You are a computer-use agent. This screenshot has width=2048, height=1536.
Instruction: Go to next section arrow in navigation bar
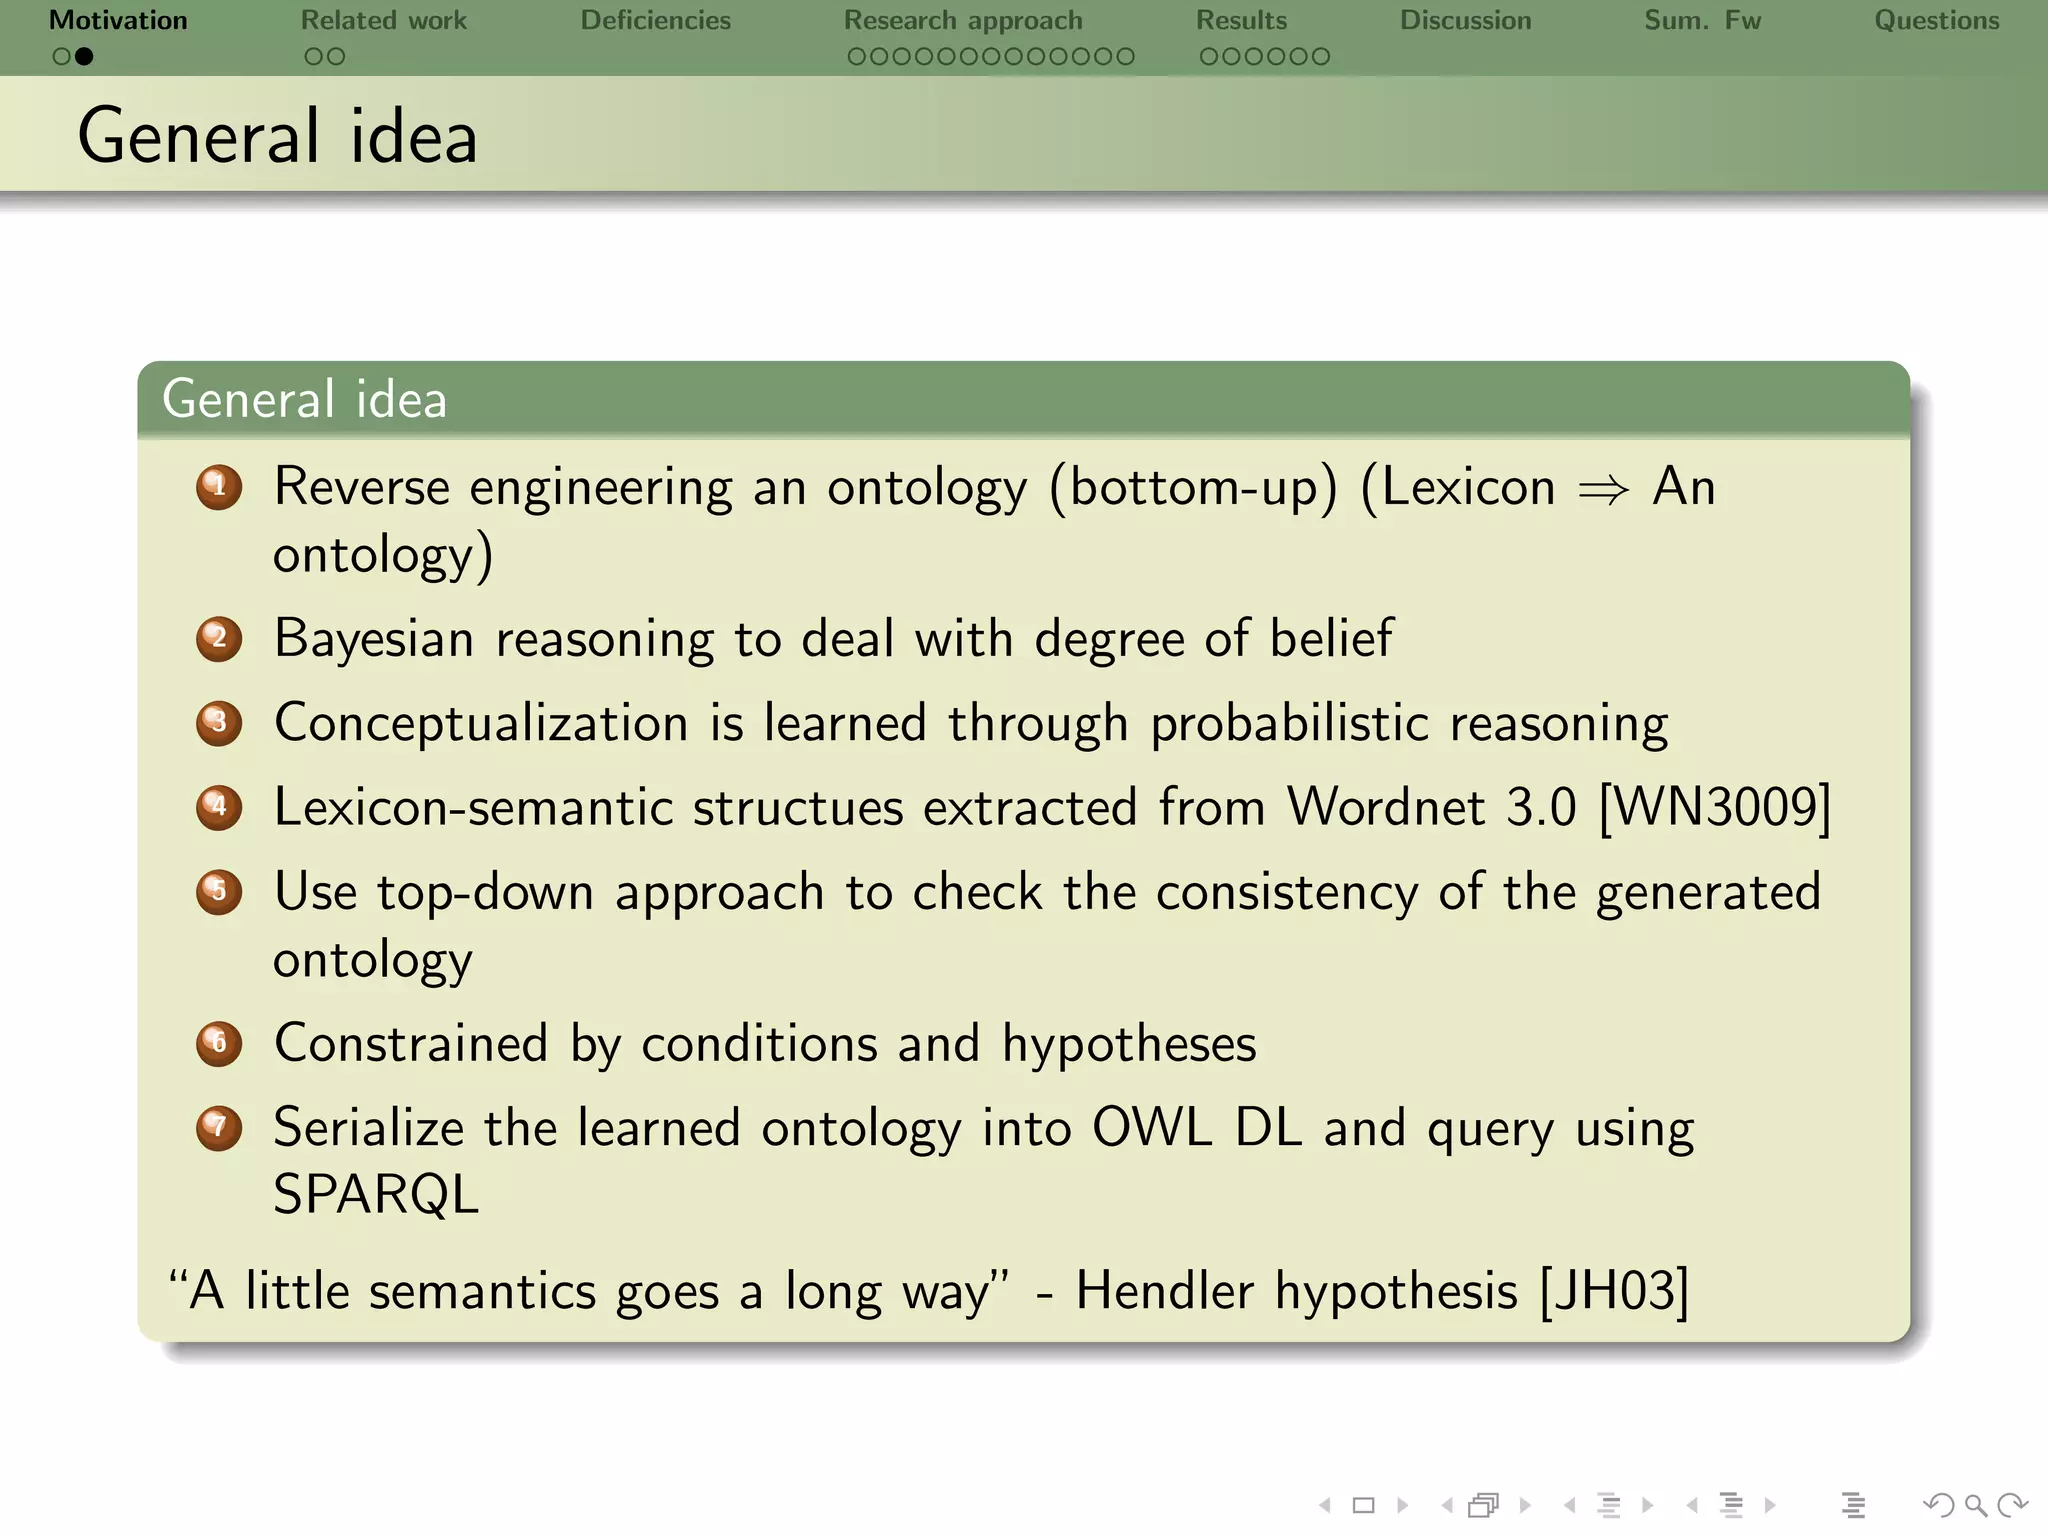click(x=1770, y=1505)
